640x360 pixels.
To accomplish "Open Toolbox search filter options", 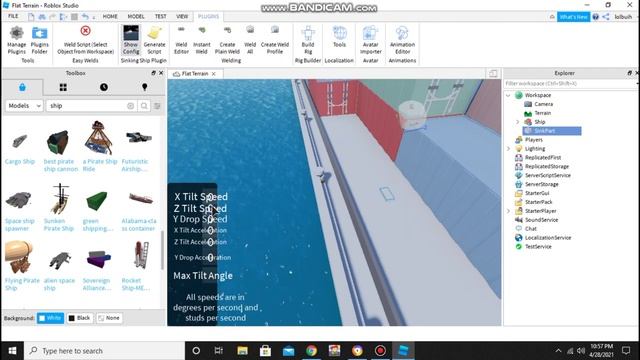I will click(x=157, y=106).
